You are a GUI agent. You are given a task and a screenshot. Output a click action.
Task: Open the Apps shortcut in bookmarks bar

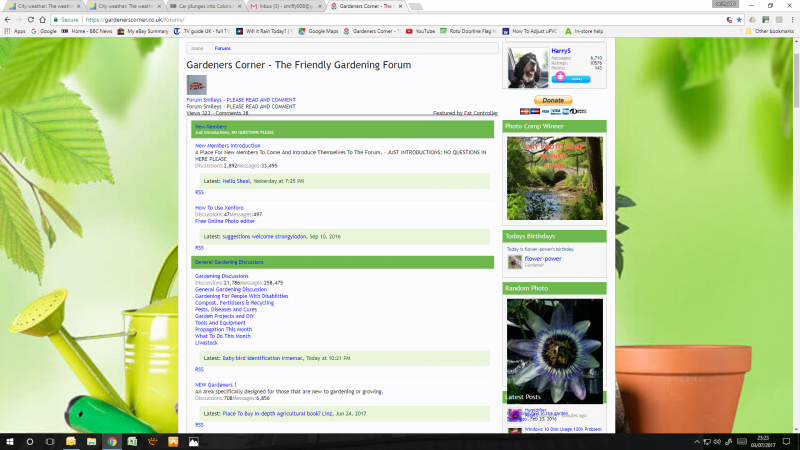[16, 31]
